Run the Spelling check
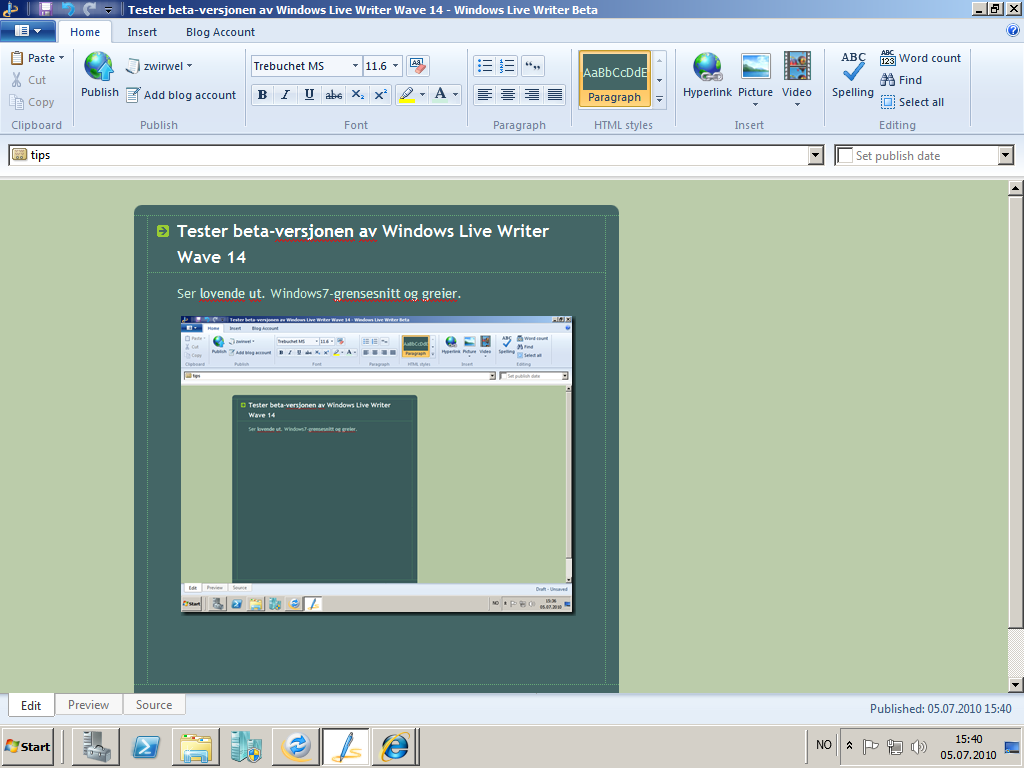The width and height of the screenshot is (1024, 768). pos(853,76)
